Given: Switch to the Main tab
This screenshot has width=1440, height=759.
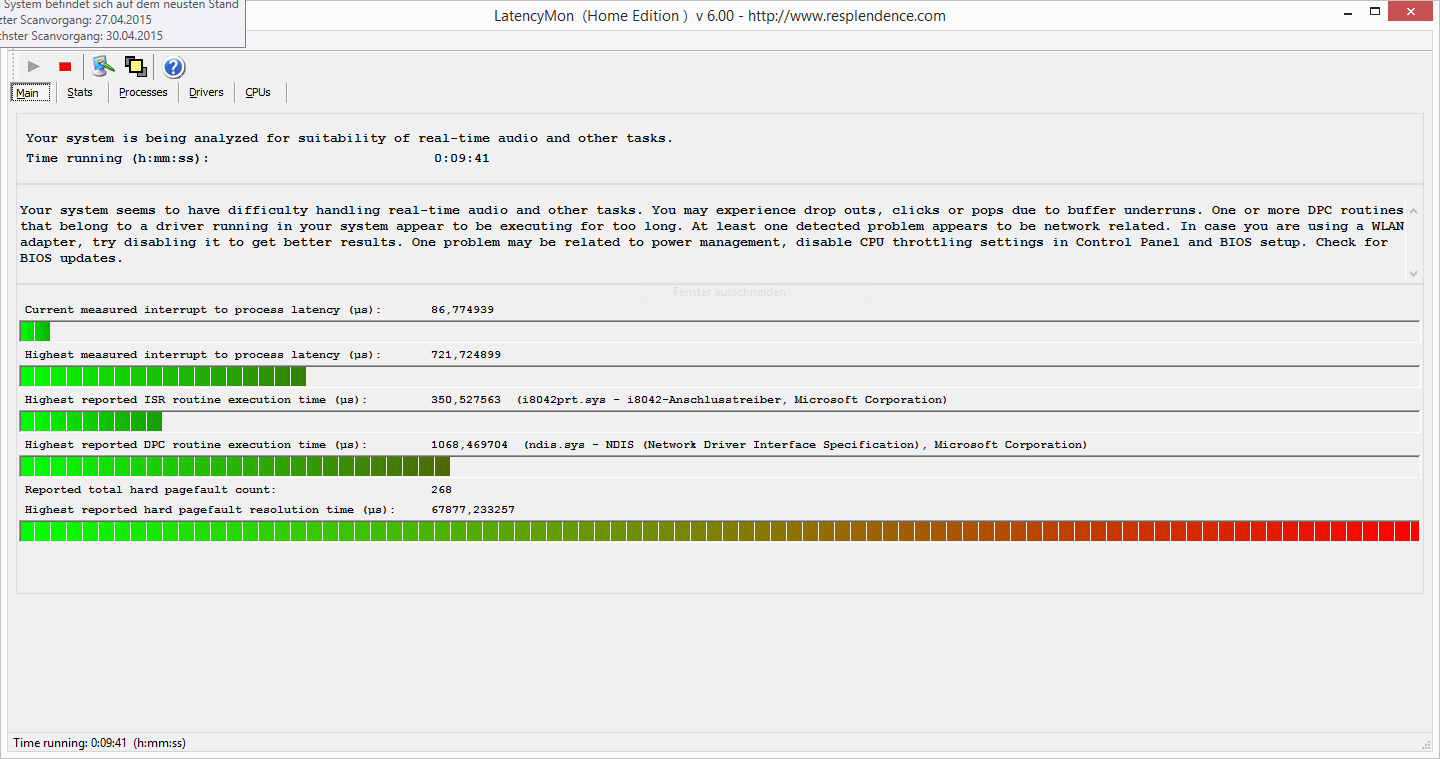Looking at the screenshot, I should (28, 93).
